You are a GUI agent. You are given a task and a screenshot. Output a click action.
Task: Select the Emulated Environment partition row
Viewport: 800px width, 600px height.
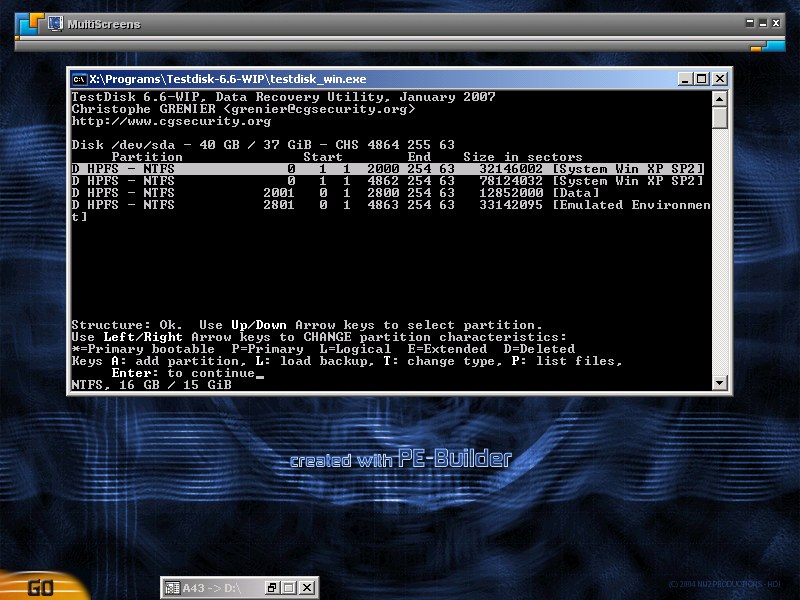coord(391,205)
